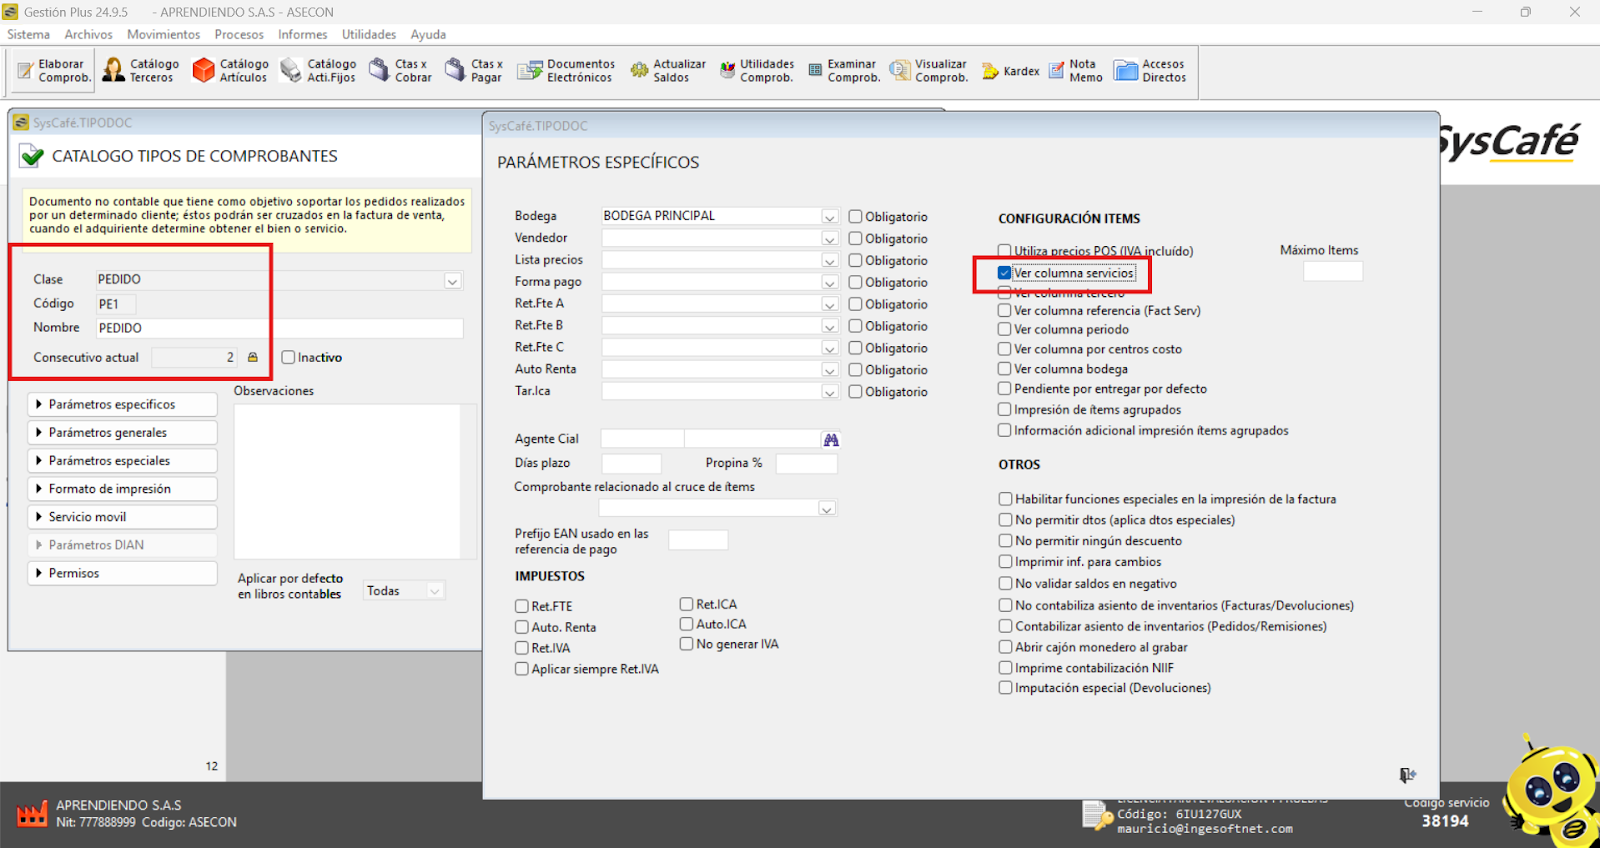Open the Clase dropdown arrow

(x=452, y=281)
